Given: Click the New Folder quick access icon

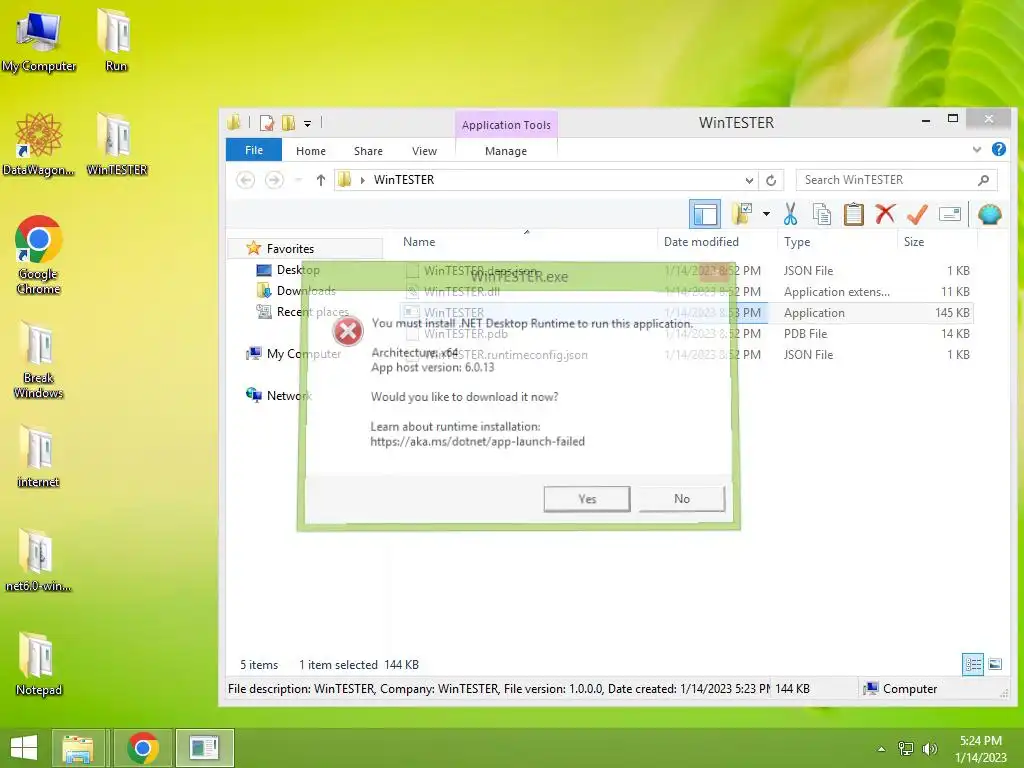Looking at the screenshot, I should (288, 123).
